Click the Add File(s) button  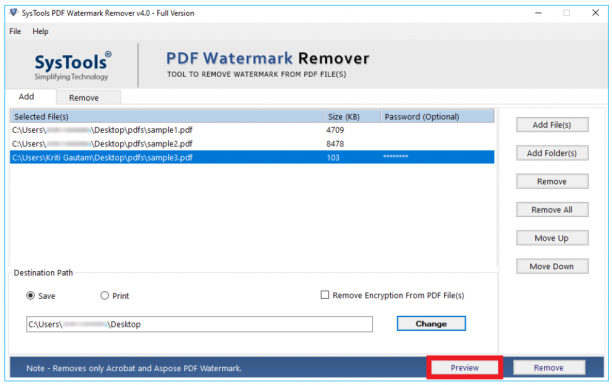pos(552,125)
